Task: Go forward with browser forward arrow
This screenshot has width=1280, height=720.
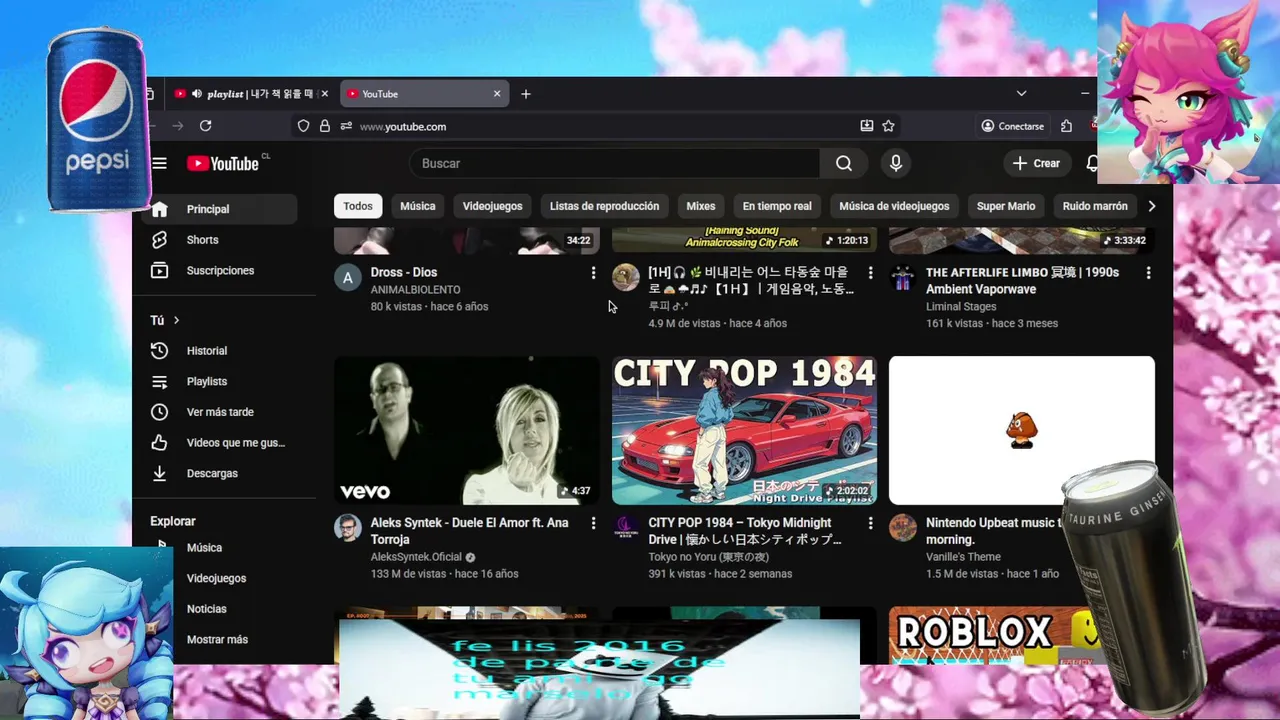Action: pyautogui.click(x=178, y=126)
